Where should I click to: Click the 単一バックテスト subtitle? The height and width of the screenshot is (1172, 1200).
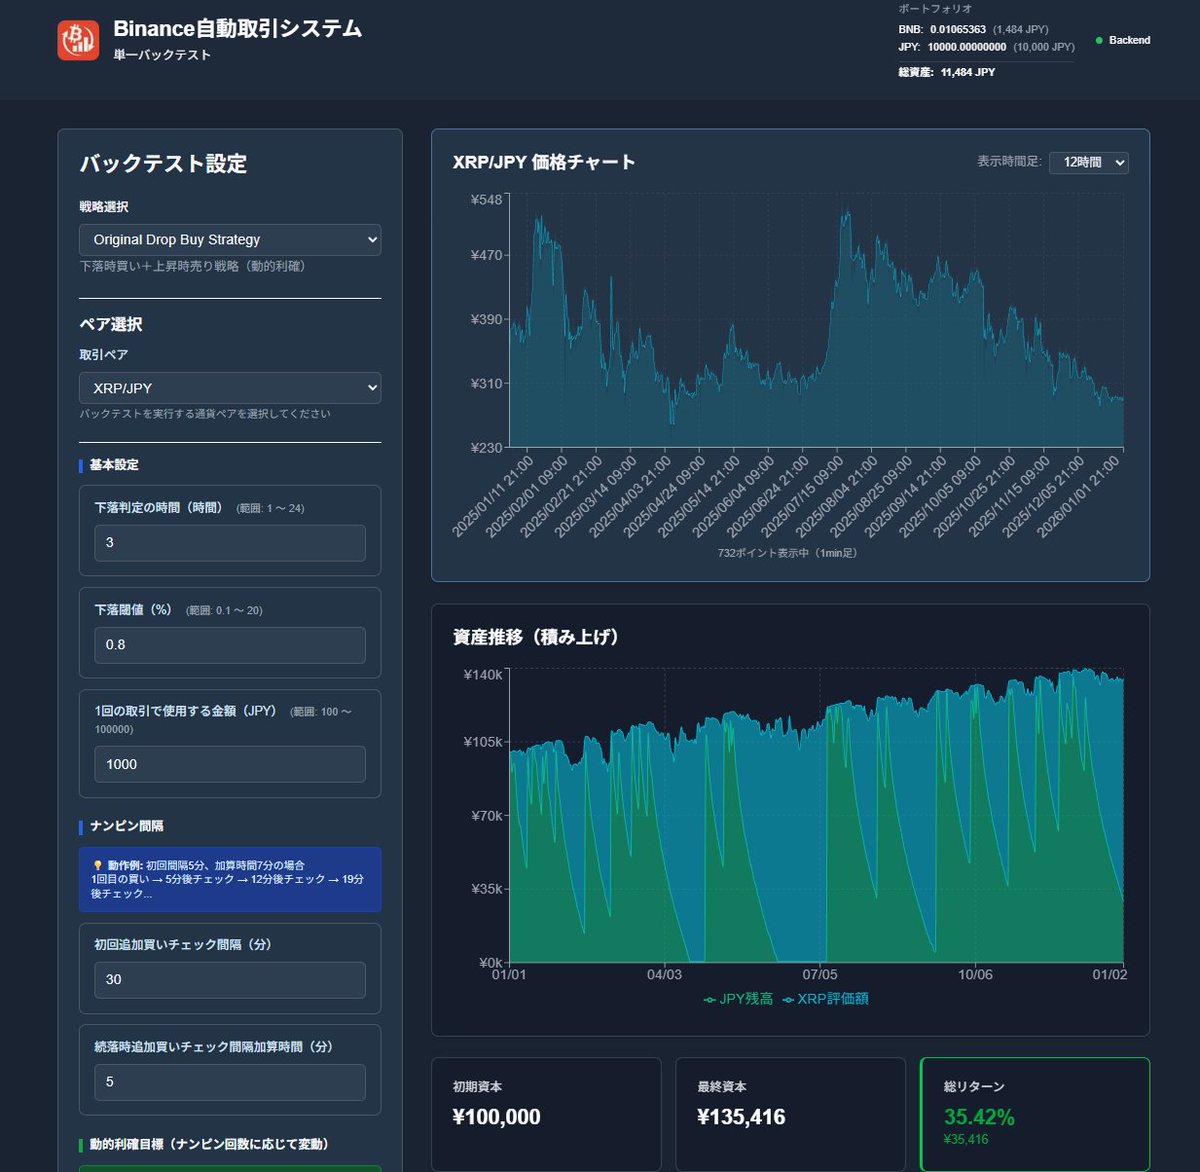tap(162, 55)
